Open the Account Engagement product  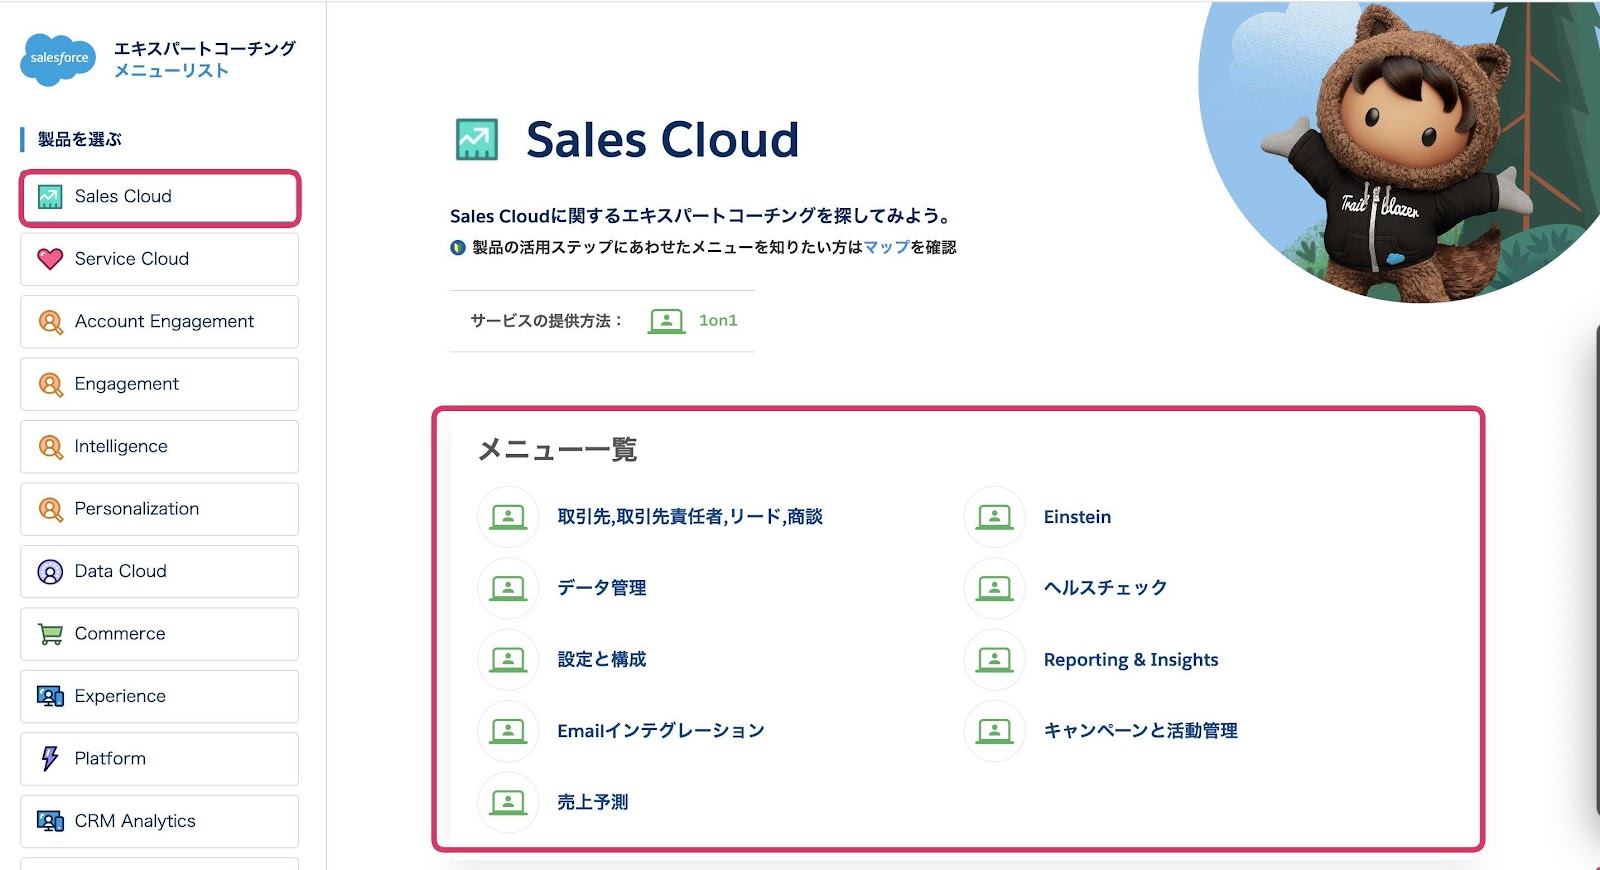point(160,322)
